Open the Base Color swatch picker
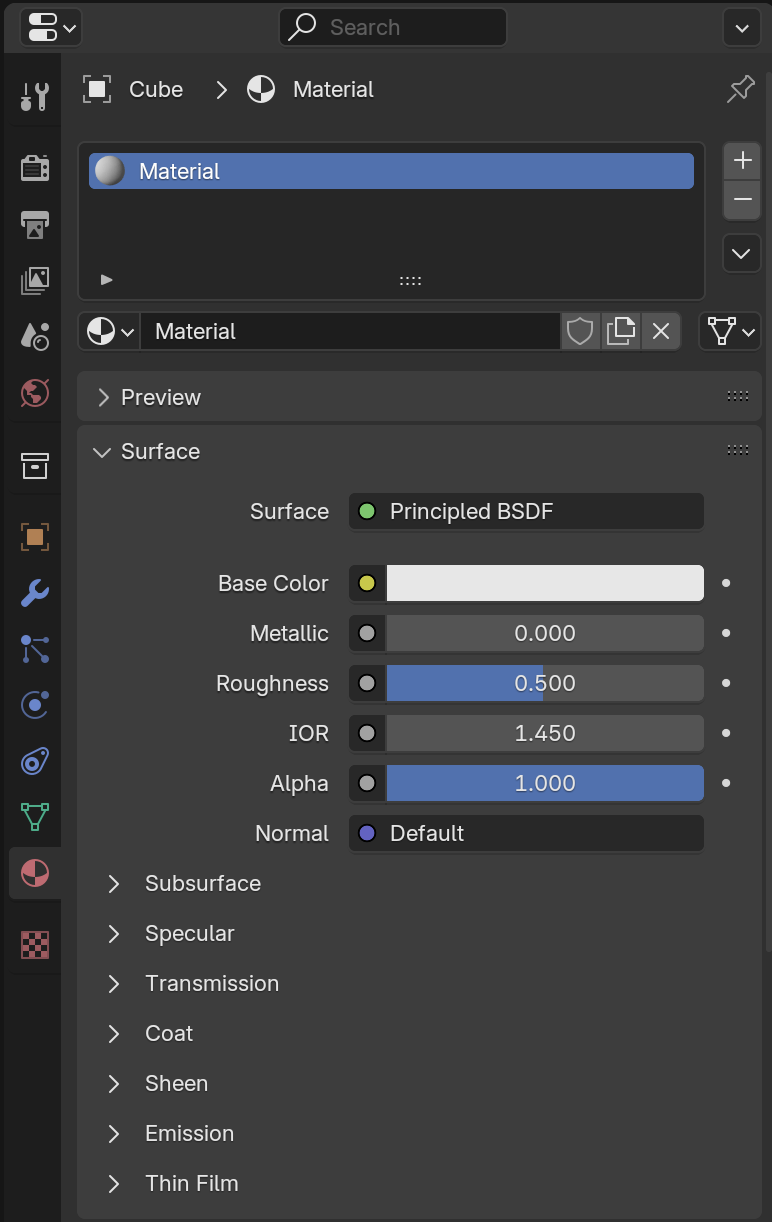The image size is (772, 1222). point(545,583)
